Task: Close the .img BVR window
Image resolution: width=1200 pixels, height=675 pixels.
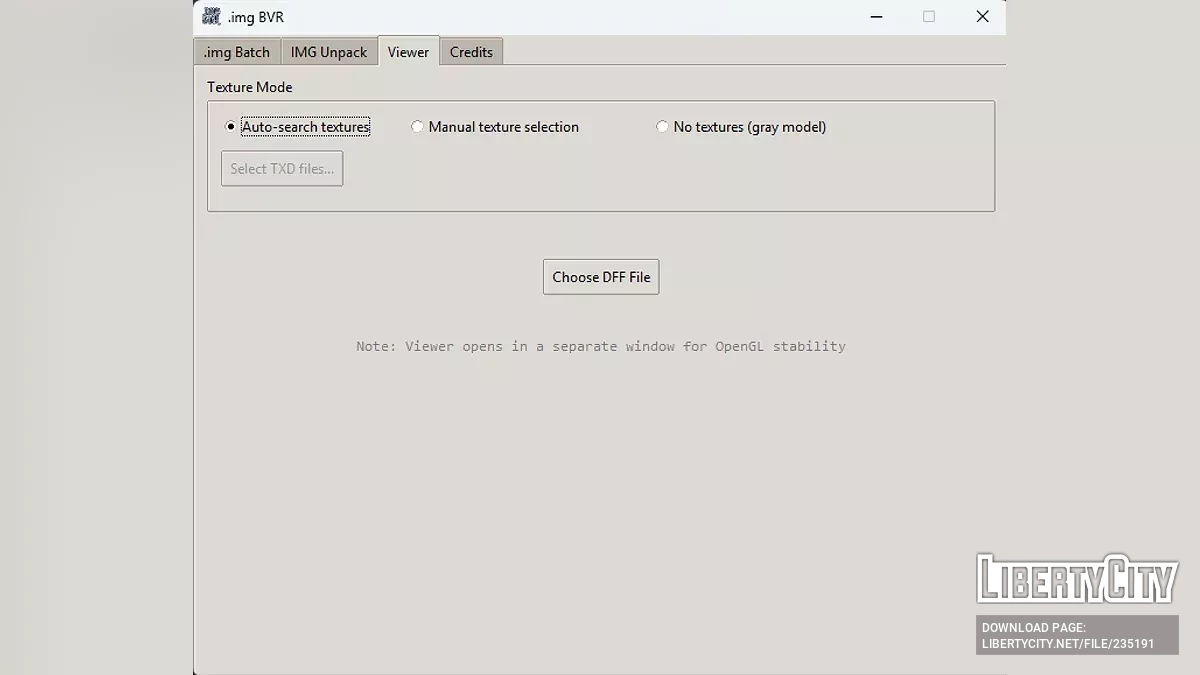Action: pos(982,17)
